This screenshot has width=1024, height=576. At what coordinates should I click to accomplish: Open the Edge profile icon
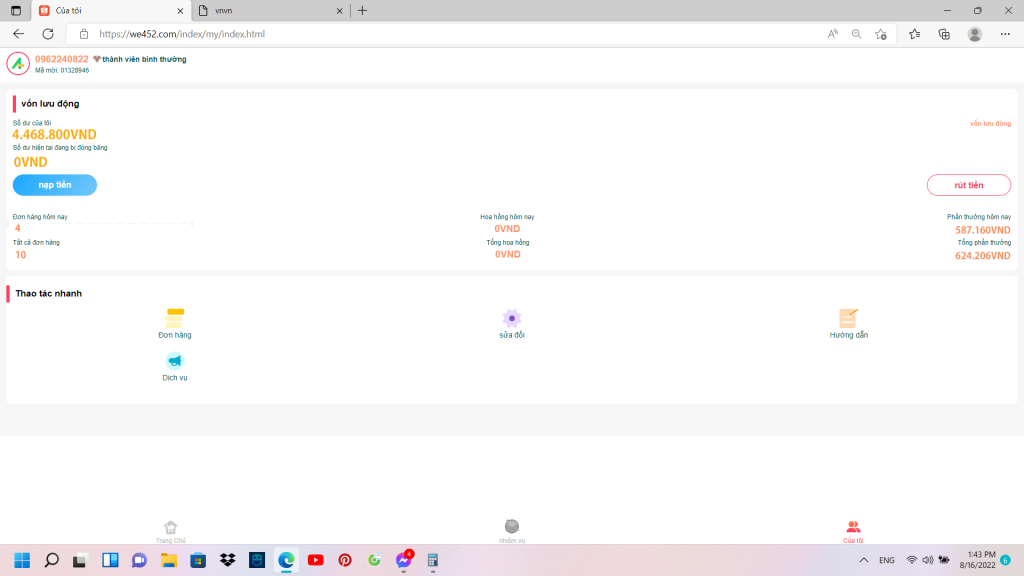click(x=975, y=34)
